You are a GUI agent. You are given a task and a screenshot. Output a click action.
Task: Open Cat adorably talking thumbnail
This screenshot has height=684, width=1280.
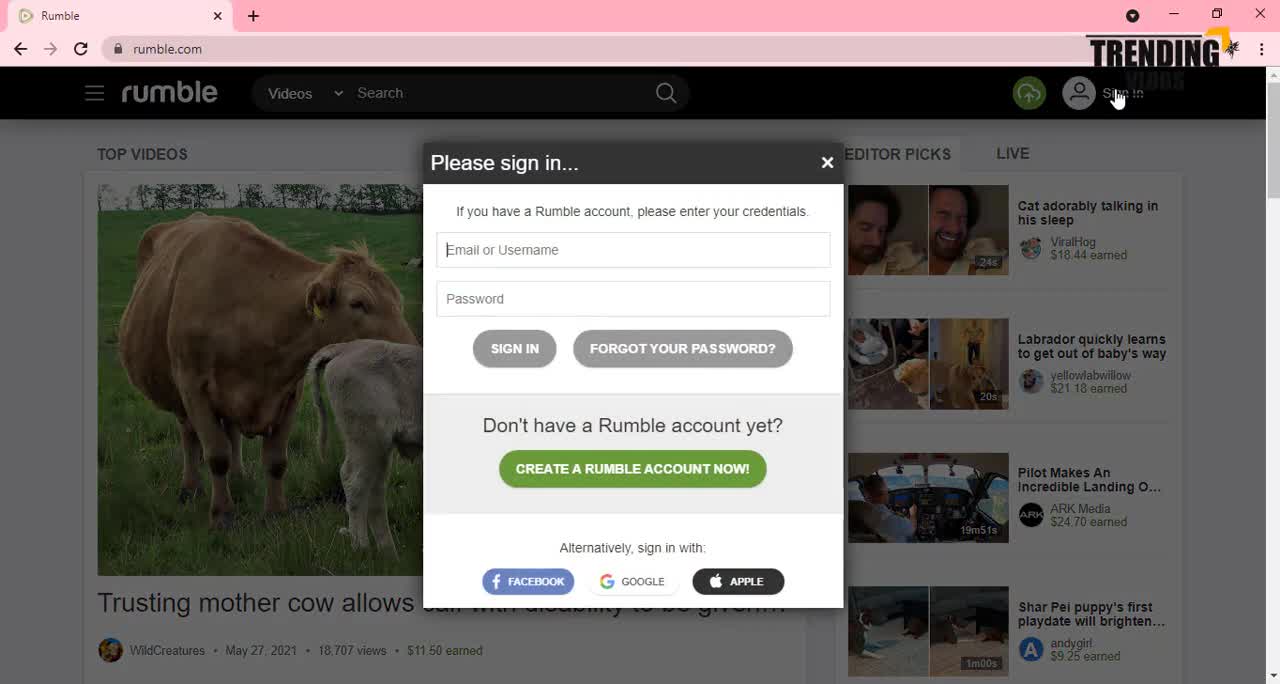tap(928, 230)
